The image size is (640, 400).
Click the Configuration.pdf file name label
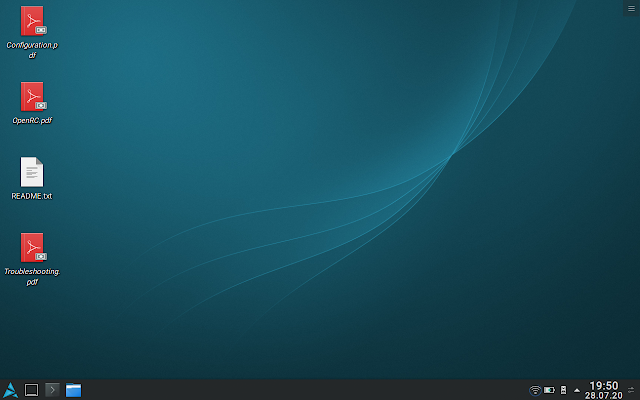[x=32, y=50]
